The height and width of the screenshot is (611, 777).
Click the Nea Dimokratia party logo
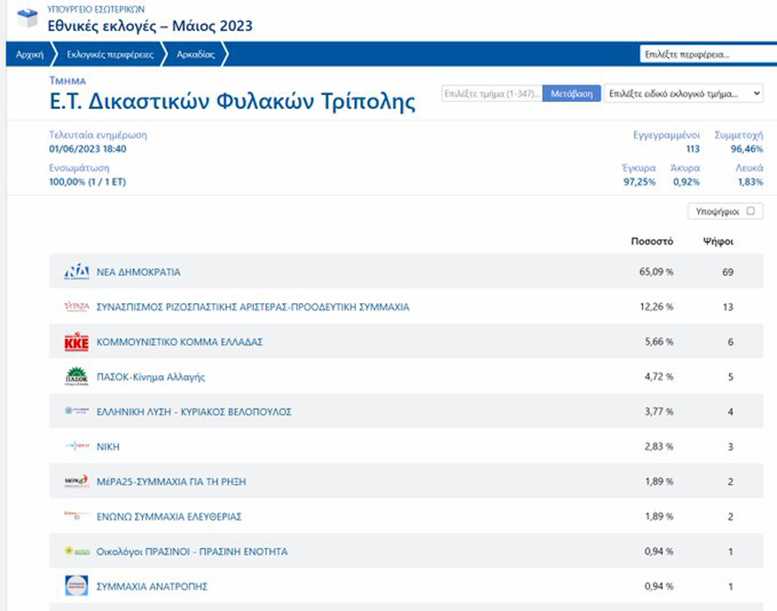77,272
